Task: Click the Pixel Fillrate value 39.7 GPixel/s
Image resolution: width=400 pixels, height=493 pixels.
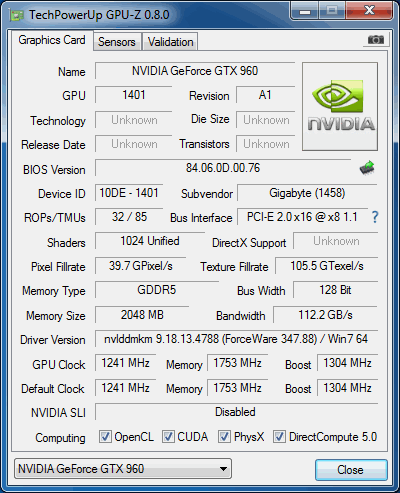Action: (x=141, y=266)
